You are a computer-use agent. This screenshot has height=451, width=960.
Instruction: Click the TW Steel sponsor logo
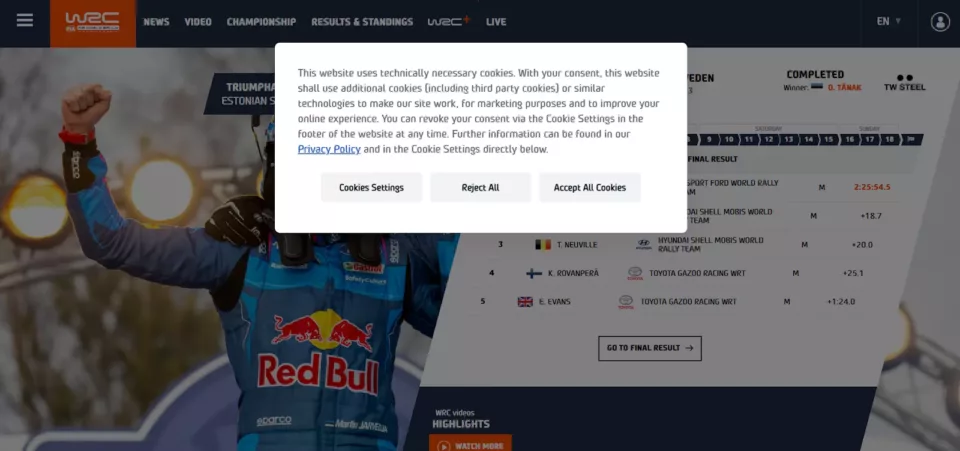coord(904,83)
